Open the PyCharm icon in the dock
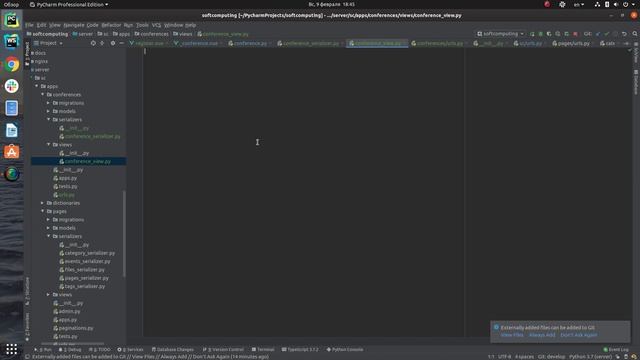This screenshot has width=640, height=360. [11, 19]
